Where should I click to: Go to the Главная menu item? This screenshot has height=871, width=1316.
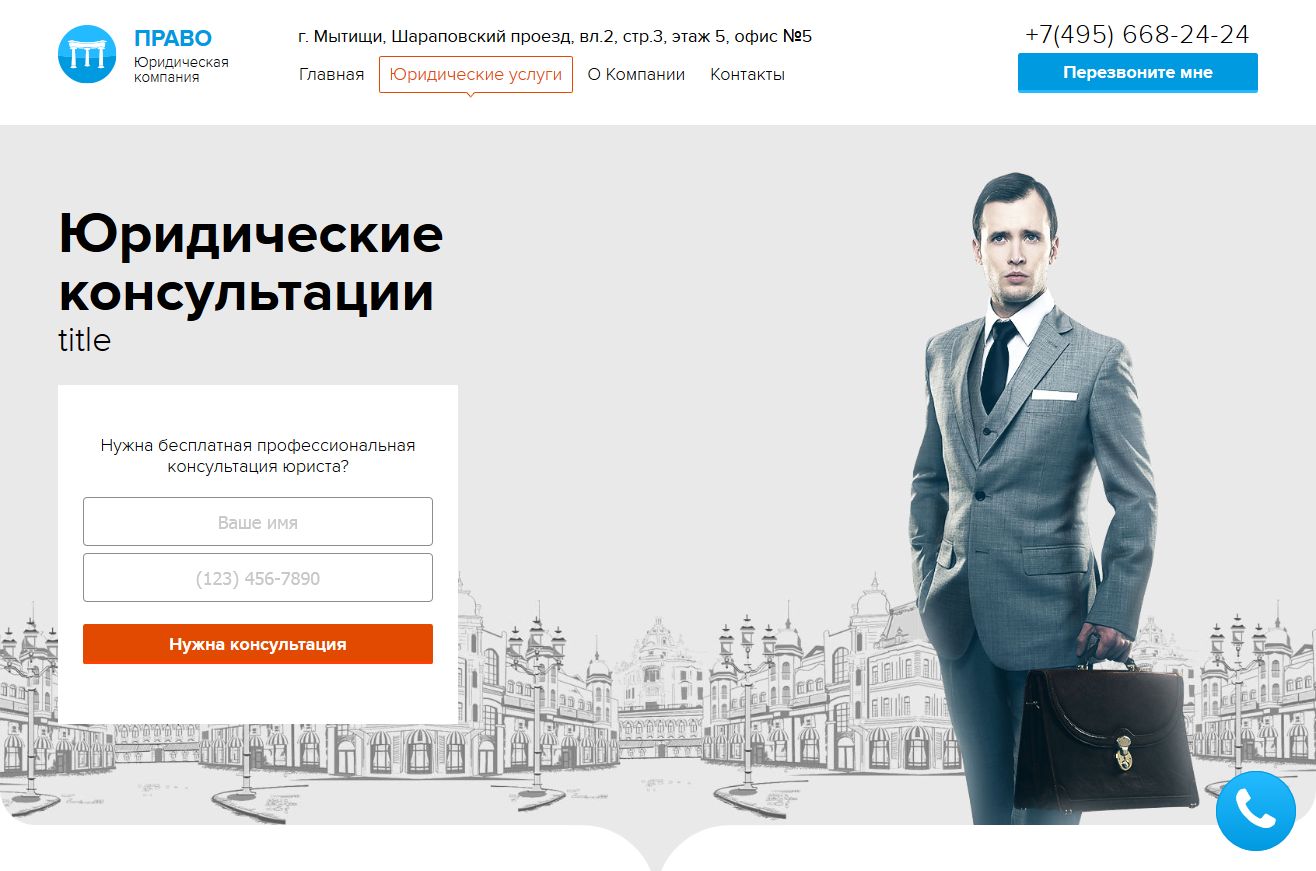331,74
